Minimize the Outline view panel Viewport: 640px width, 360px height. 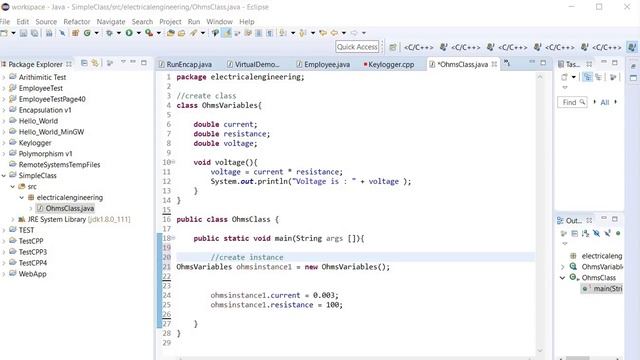[x=604, y=218]
